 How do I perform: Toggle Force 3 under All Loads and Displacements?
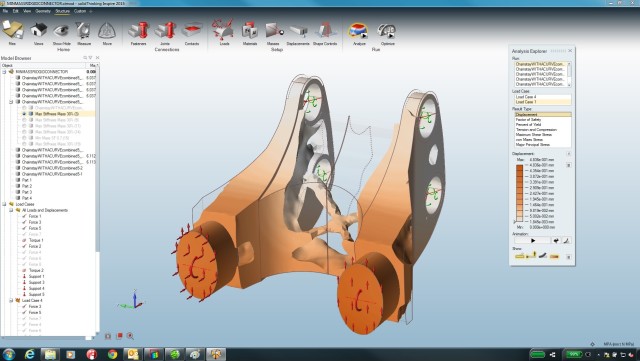click(24, 222)
